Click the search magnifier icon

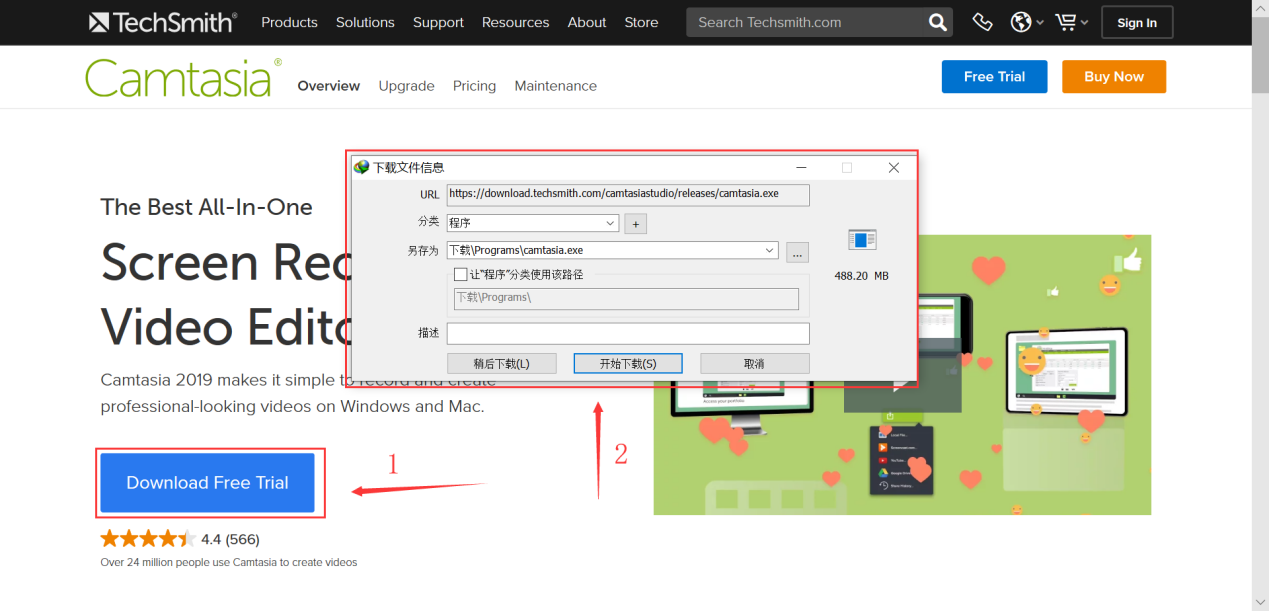click(937, 22)
